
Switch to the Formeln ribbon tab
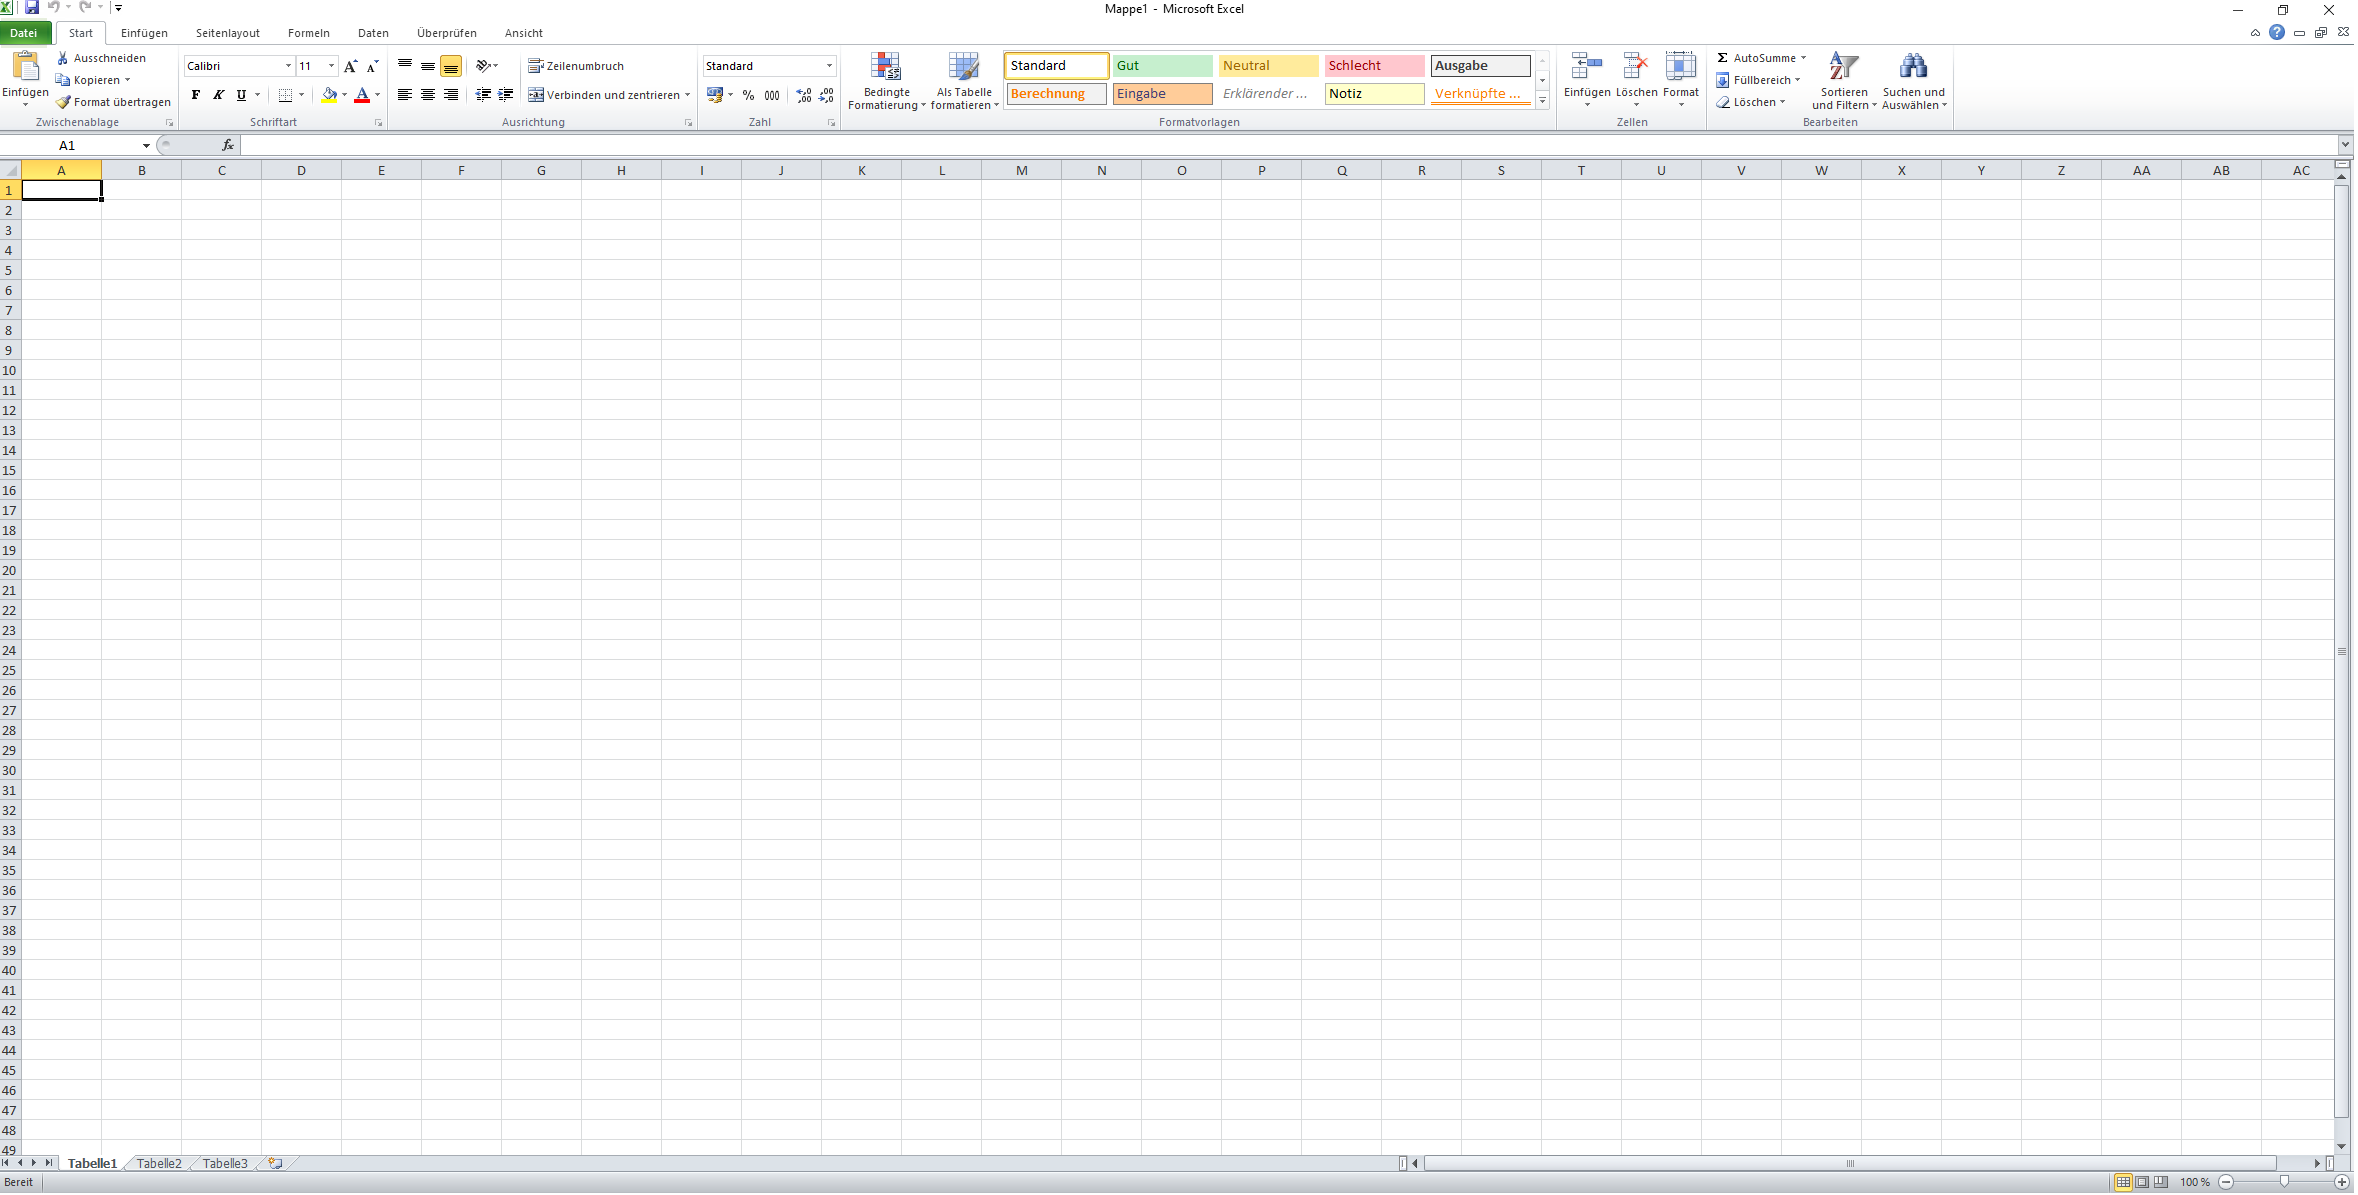click(x=308, y=33)
